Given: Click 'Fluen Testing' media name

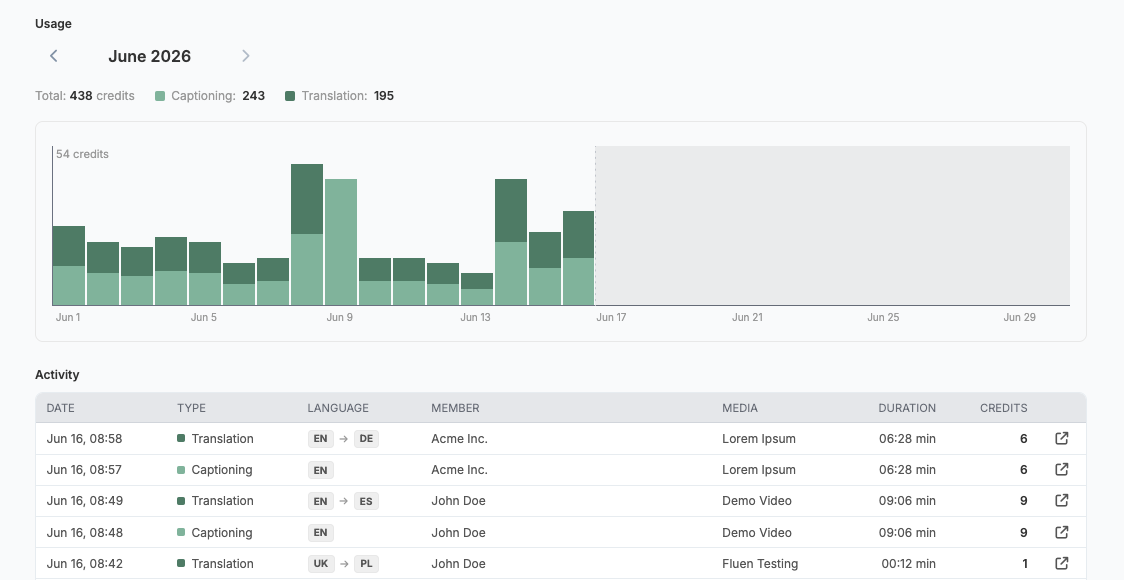Looking at the screenshot, I should (x=760, y=564).
